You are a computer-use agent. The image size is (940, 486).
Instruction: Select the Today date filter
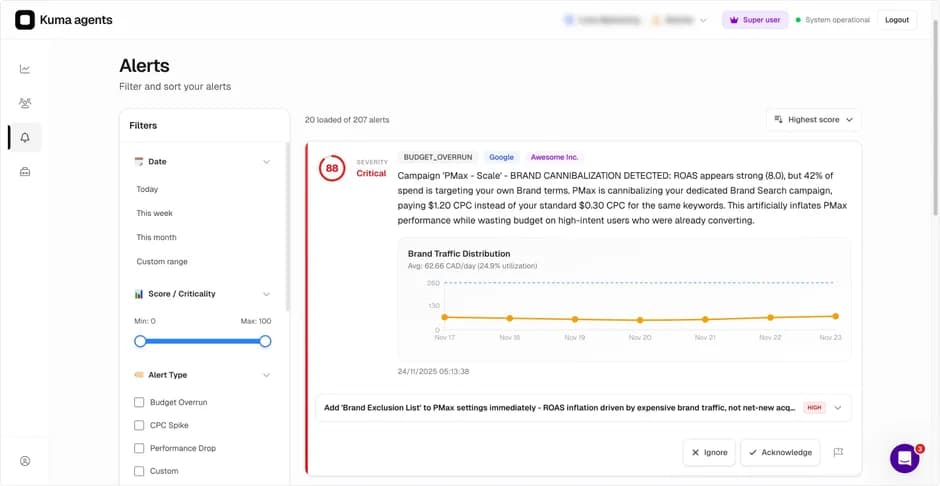click(x=147, y=189)
